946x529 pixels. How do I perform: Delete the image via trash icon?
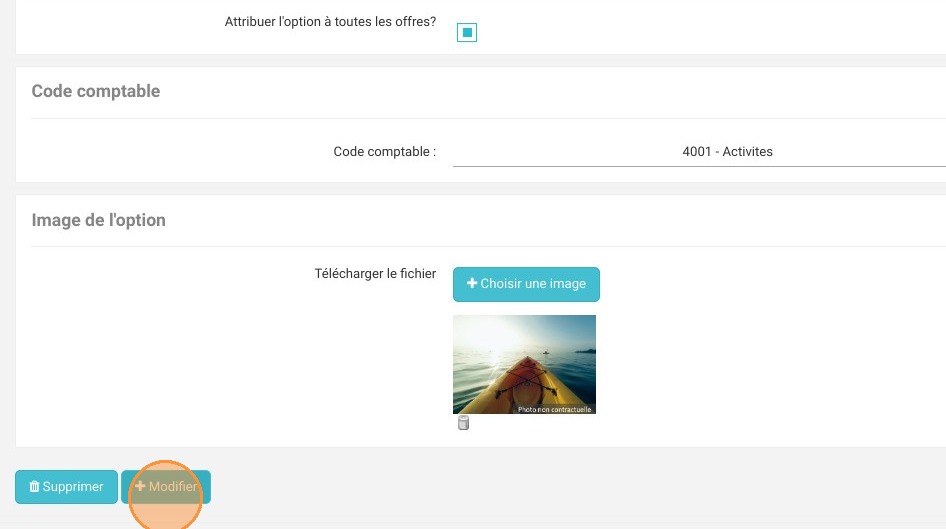pyautogui.click(x=463, y=423)
